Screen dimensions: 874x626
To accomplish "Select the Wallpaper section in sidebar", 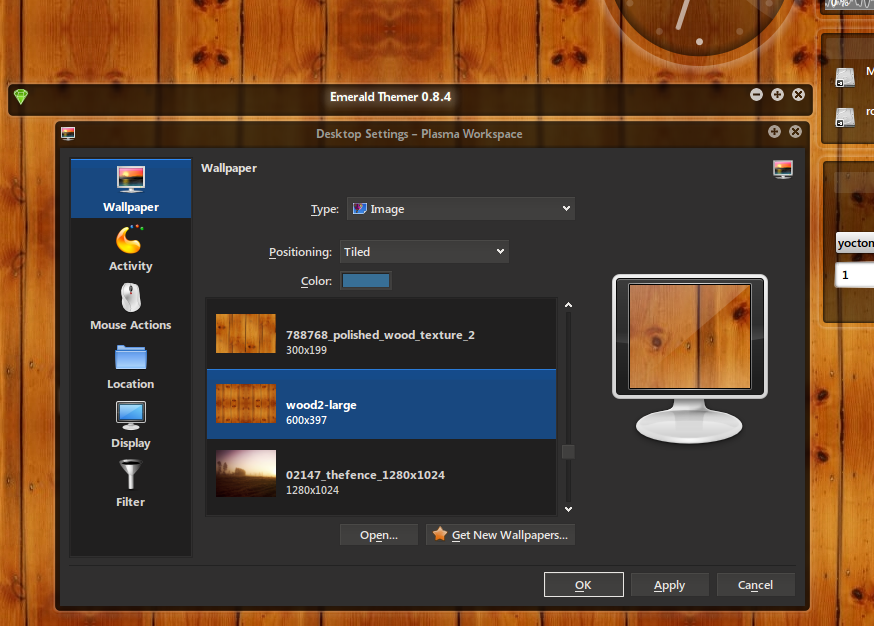I will [131, 188].
